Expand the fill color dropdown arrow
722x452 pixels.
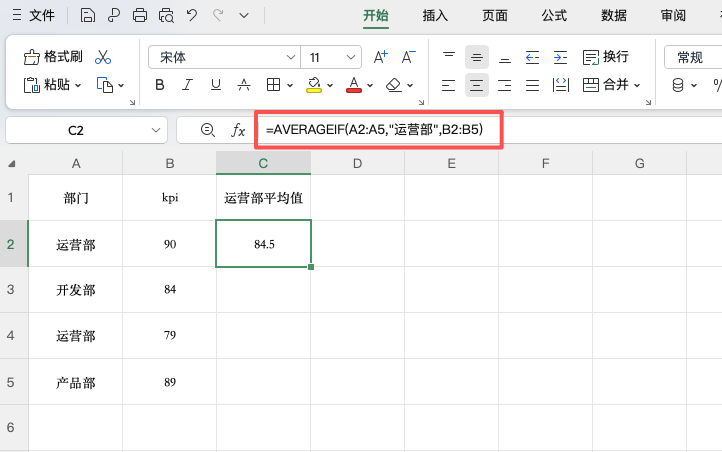coord(330,85)
